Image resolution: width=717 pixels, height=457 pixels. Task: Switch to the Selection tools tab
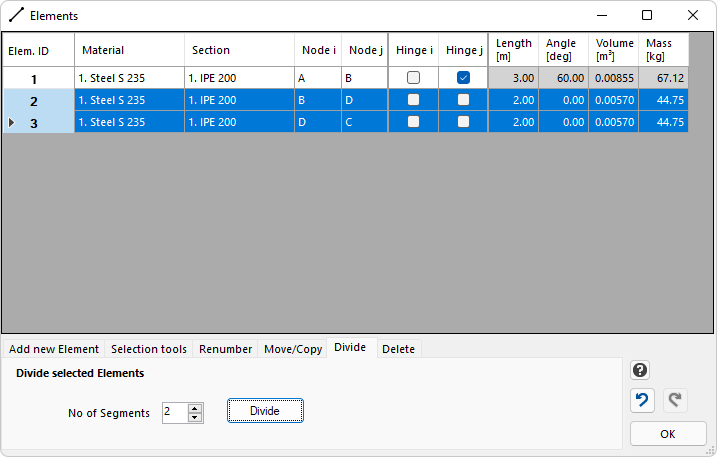point(149,349)
